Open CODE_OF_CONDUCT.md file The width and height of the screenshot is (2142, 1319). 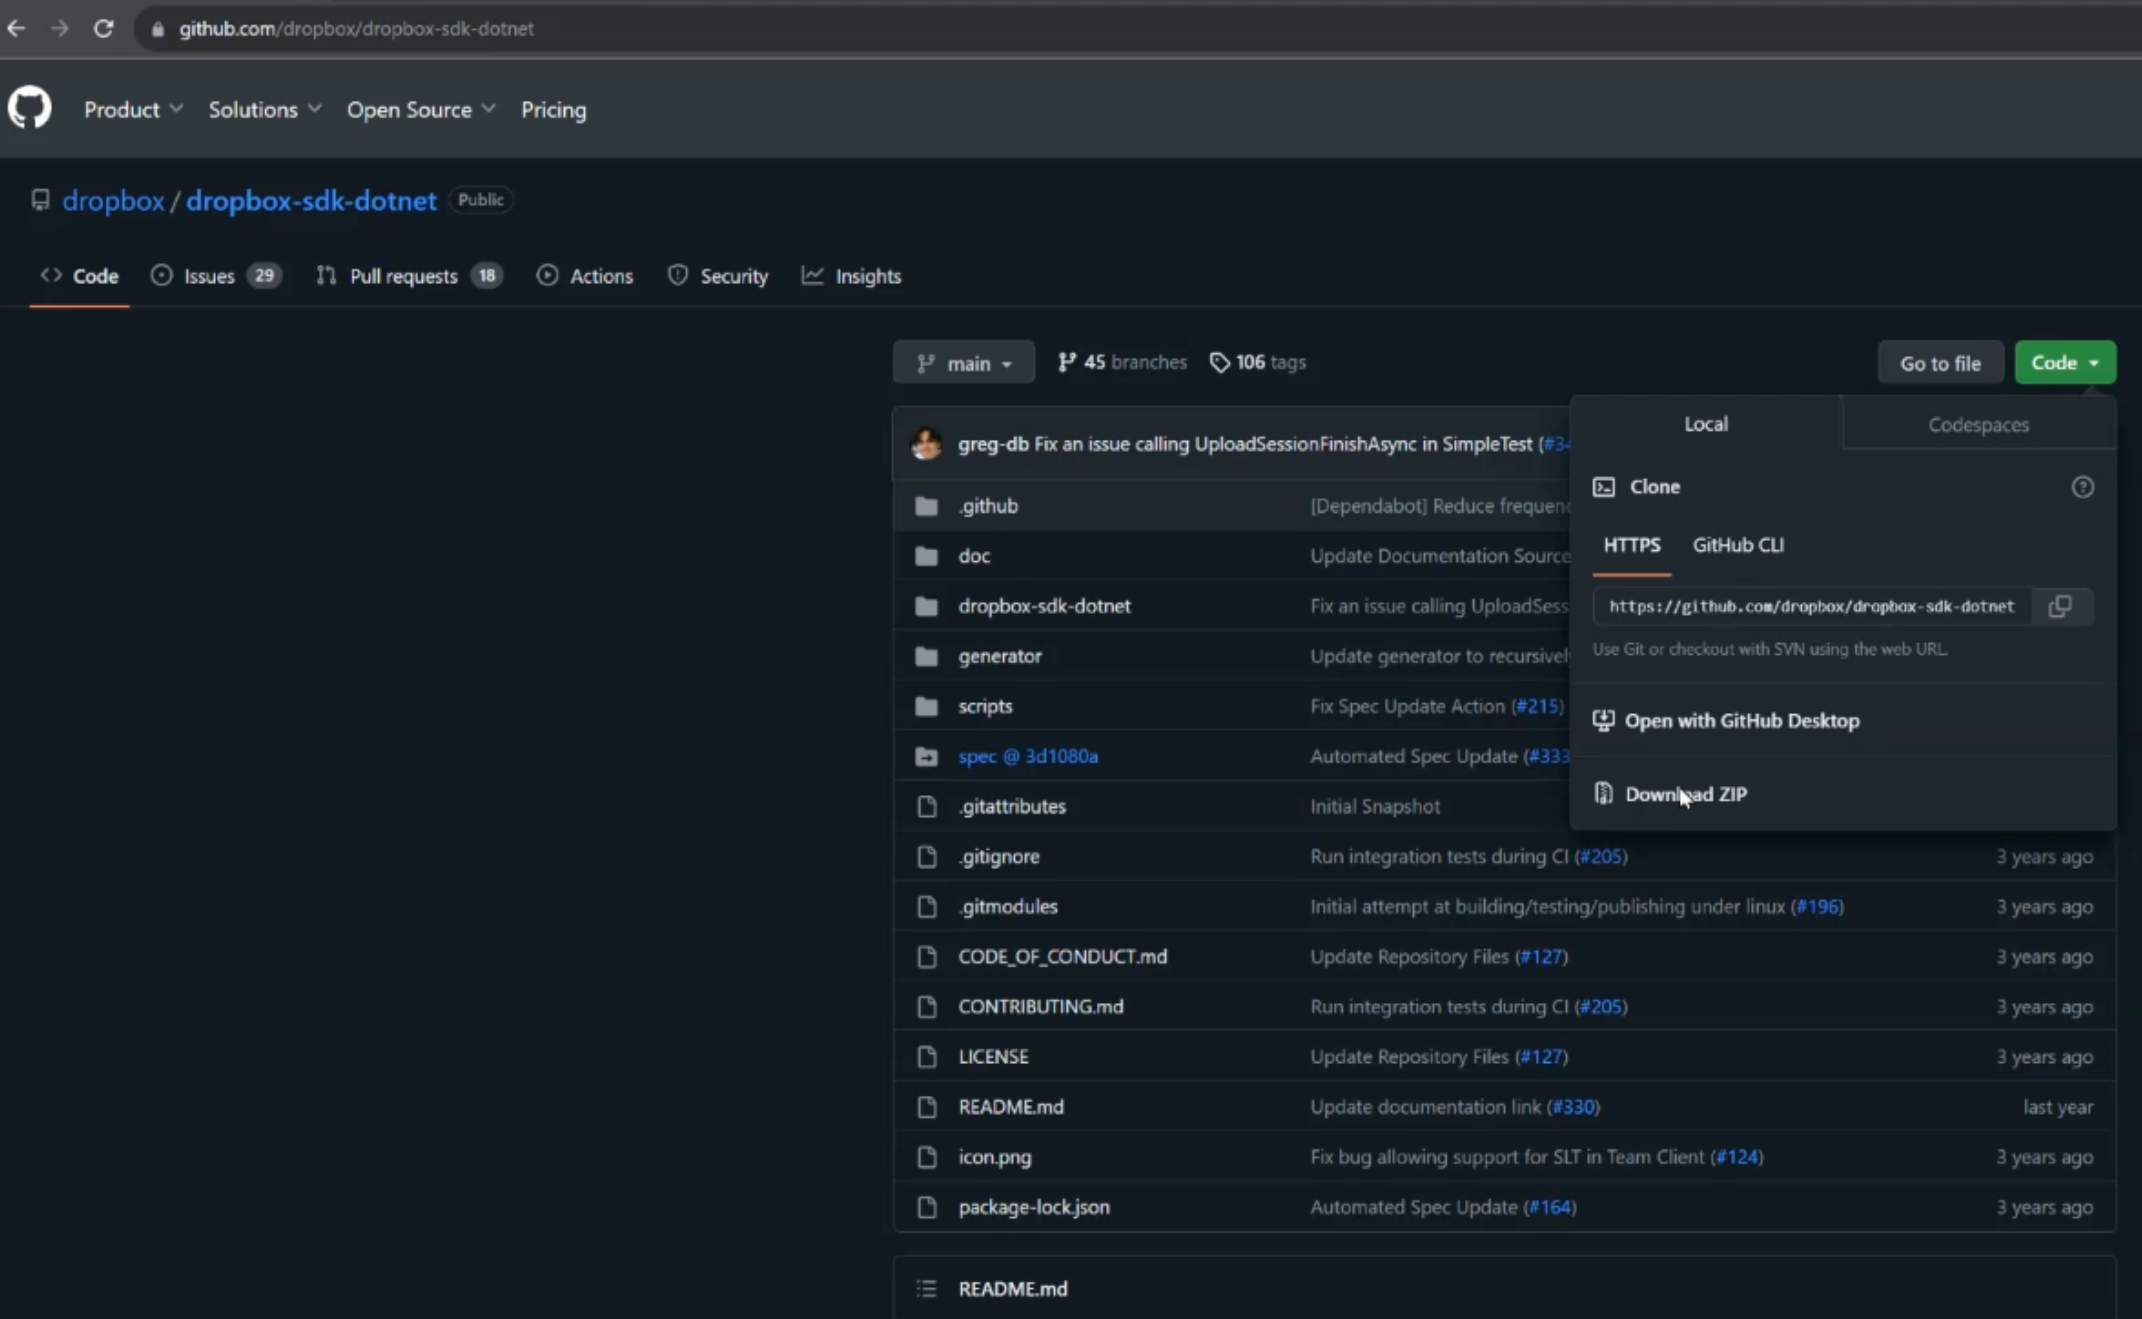[1063, 956]
